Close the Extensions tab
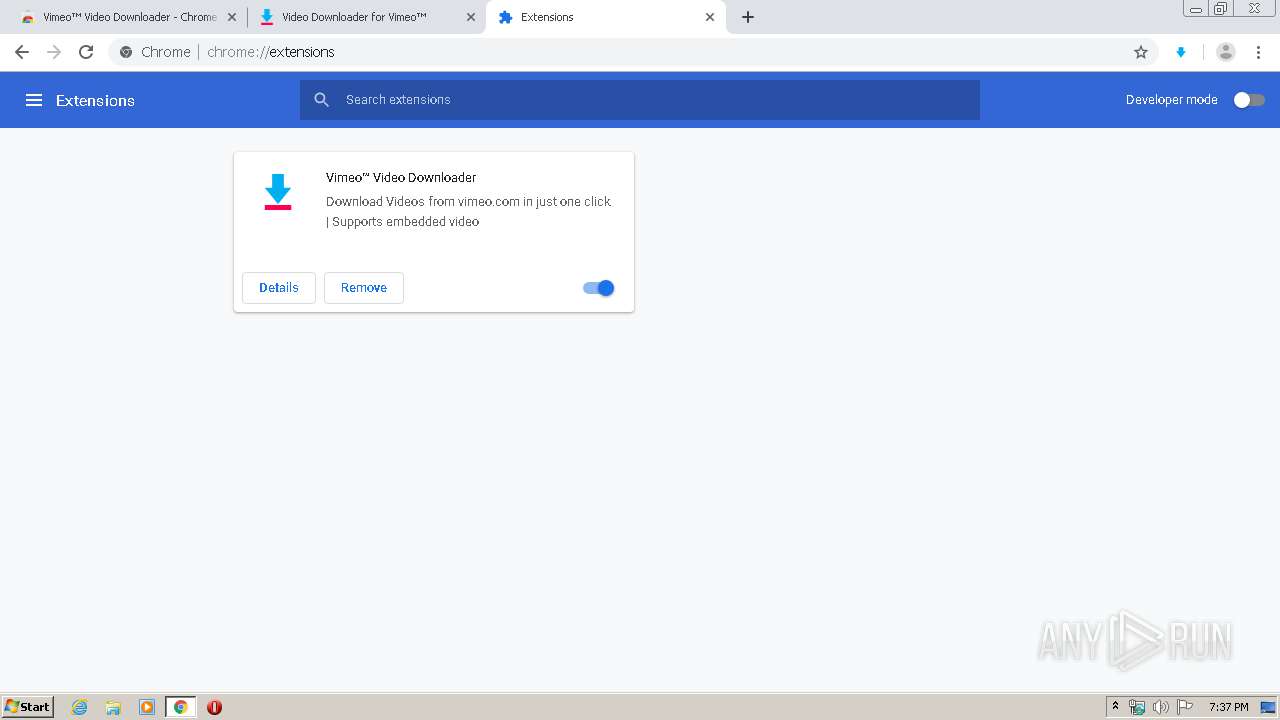1280x720 pixels. tap(710, 17)
